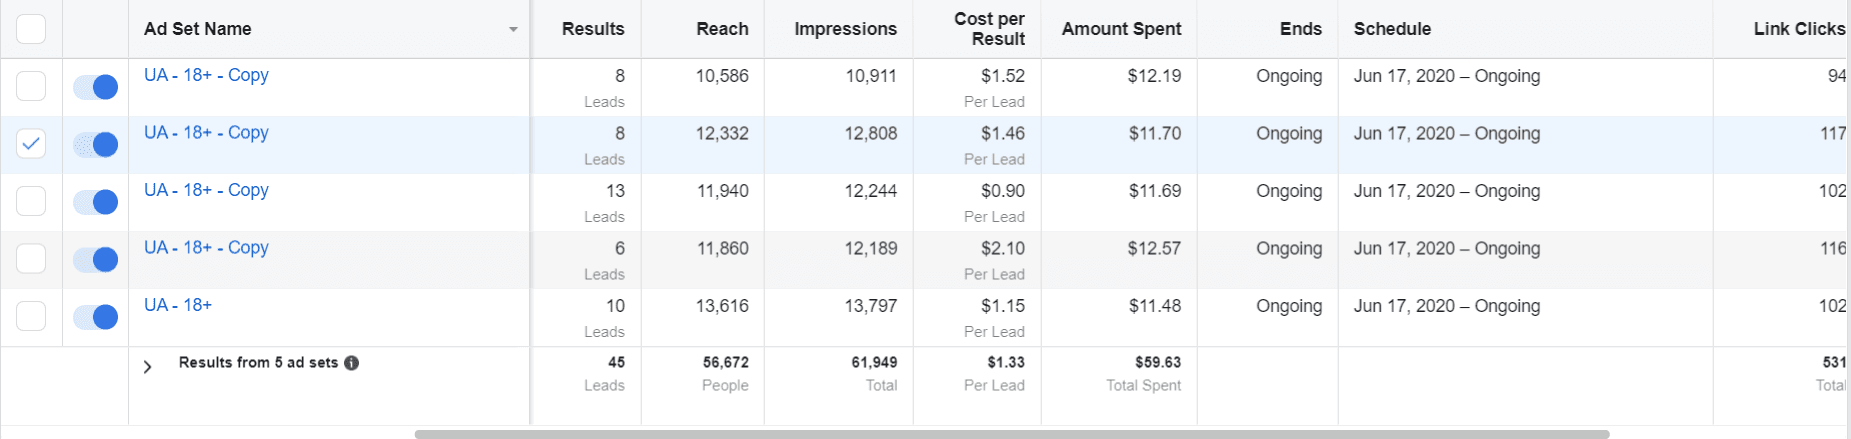Tick the select-all checkbox in the header row
The height and width of the screenshot is (439, 1851).
pos(31,29)
